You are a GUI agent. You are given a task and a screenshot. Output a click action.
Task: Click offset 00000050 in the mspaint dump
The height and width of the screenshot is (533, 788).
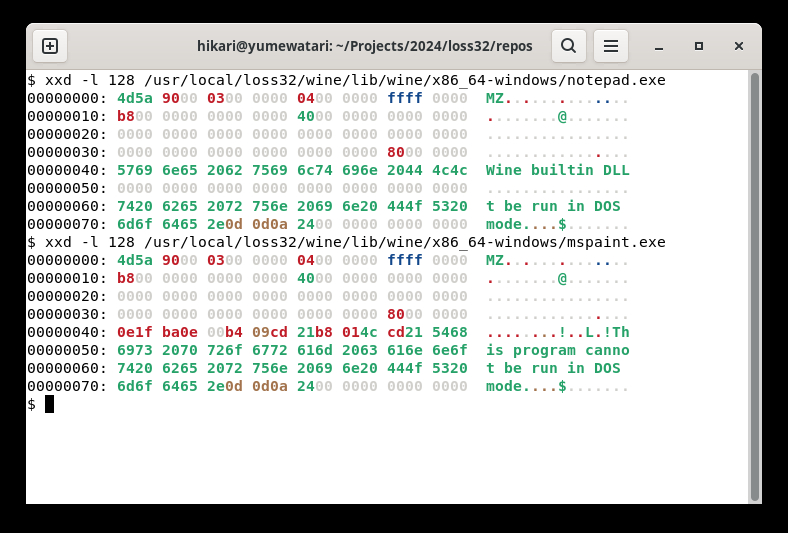coord(66,350)
